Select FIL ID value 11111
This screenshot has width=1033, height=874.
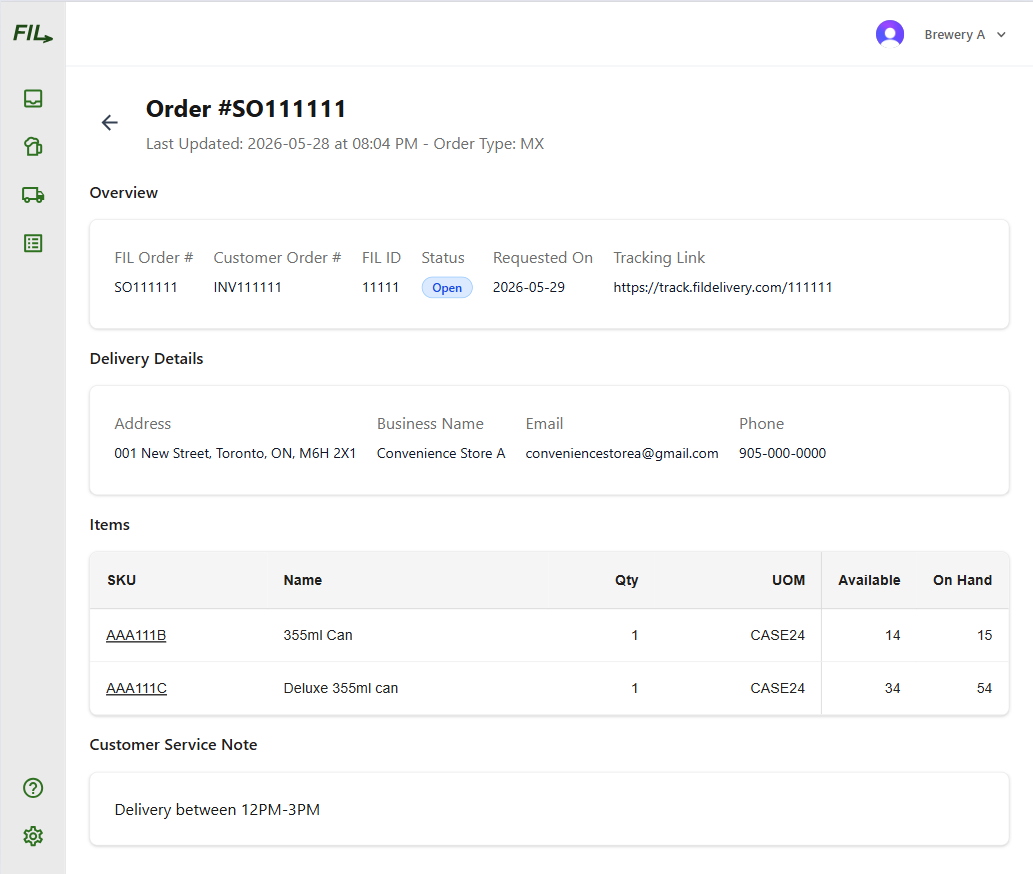pos(380,287)
